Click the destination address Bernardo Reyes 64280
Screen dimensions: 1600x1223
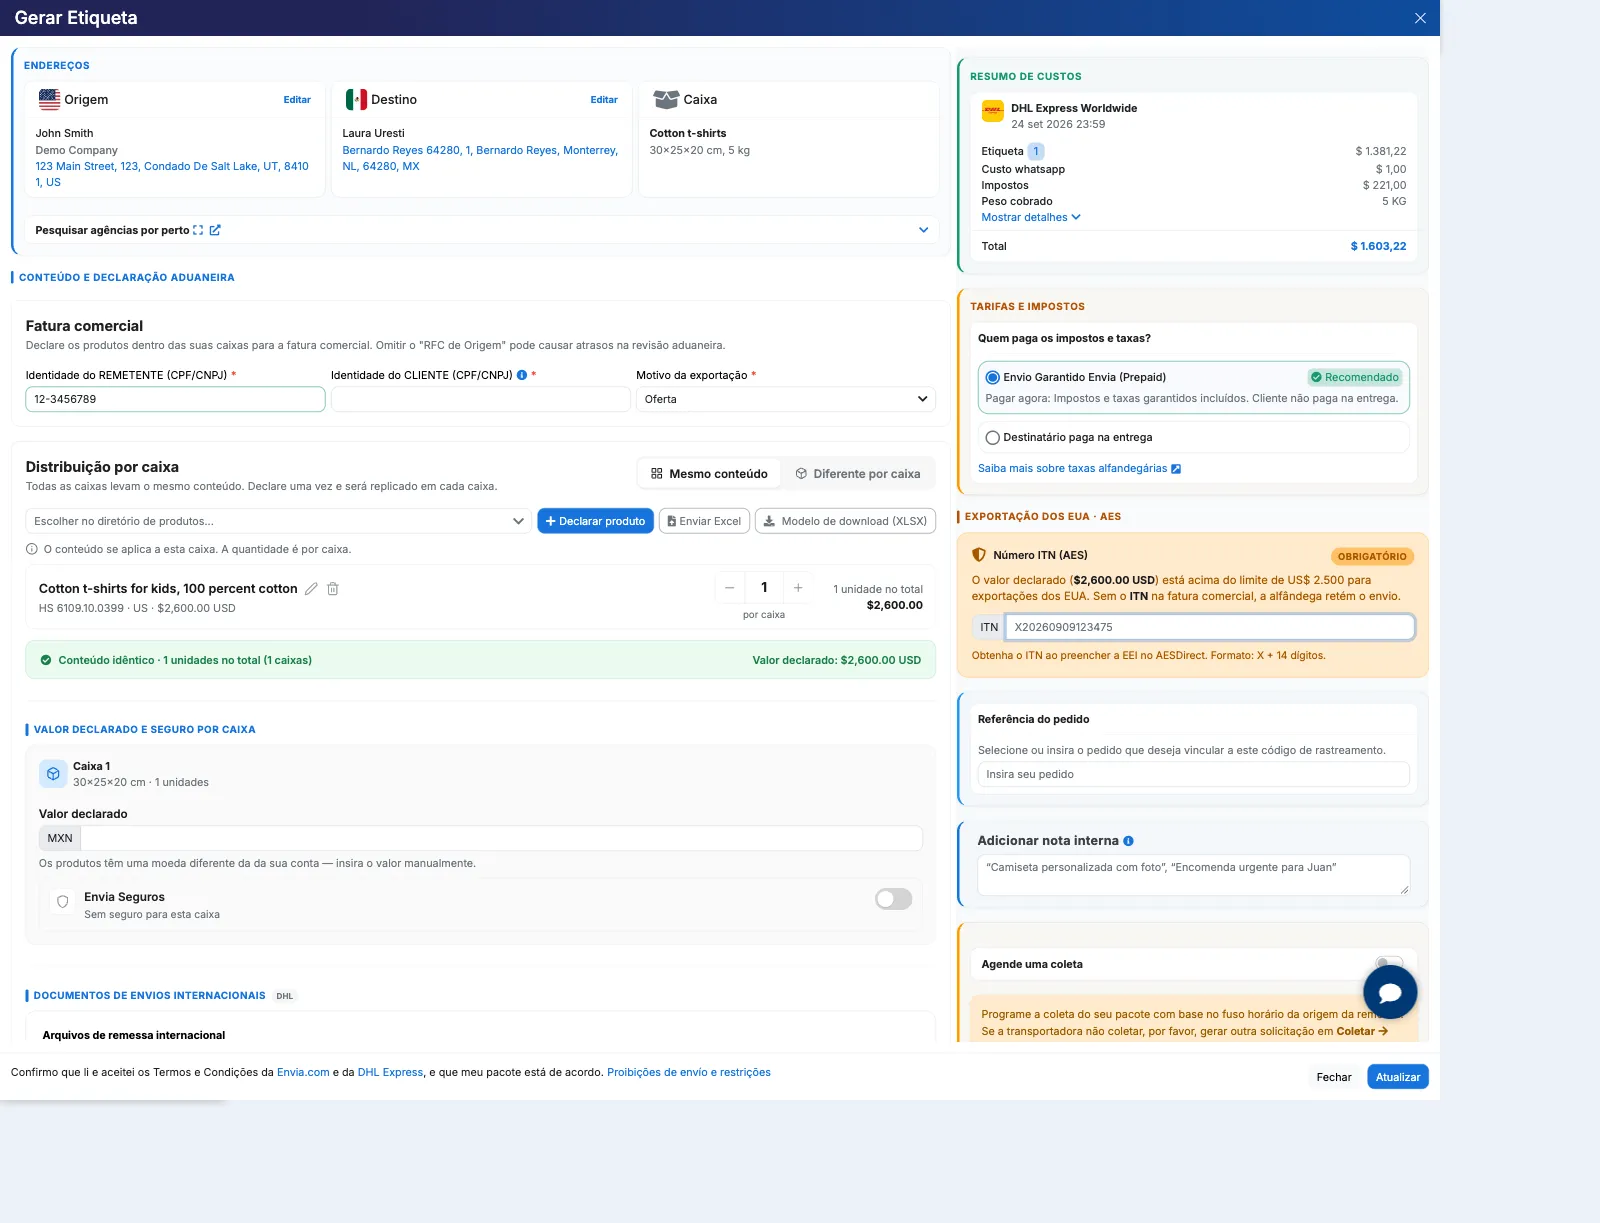click(x=480, y=158)
